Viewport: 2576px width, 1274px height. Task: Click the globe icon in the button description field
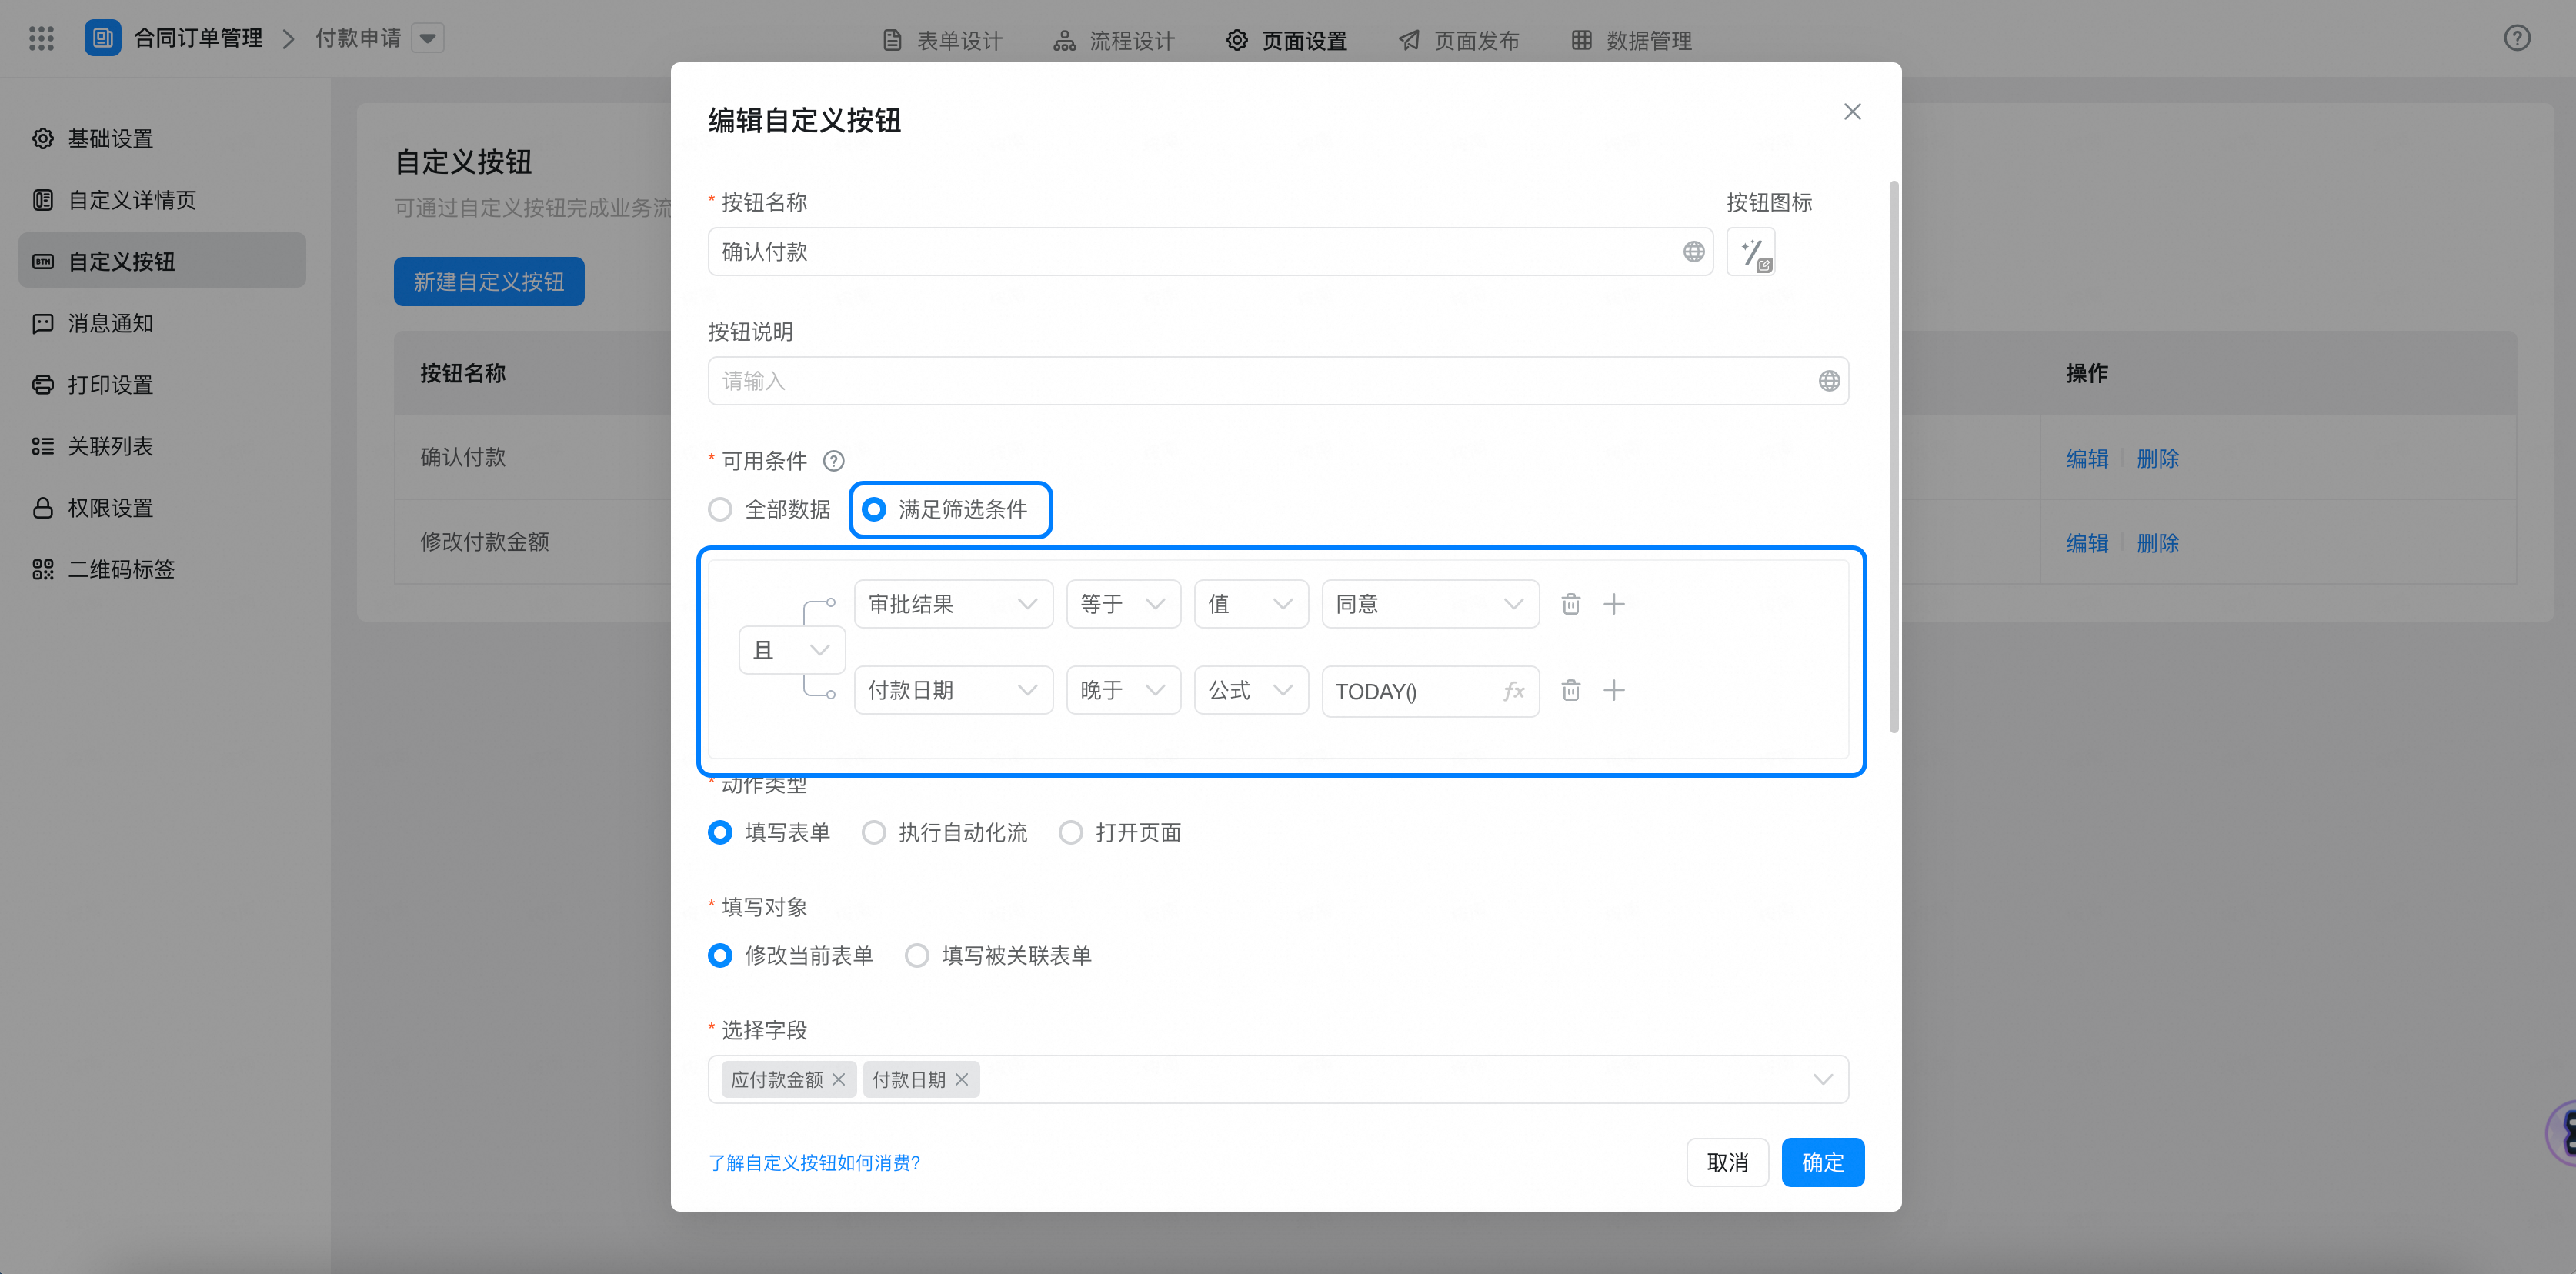[1828, 381]
